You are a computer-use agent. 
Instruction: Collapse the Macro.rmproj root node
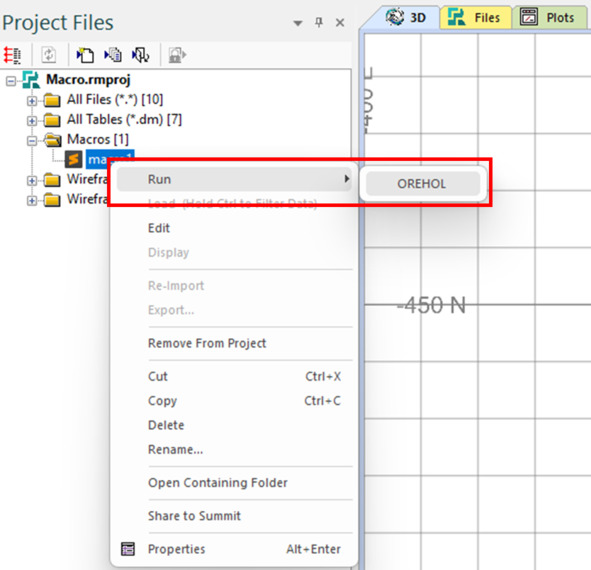click(11, 81)
